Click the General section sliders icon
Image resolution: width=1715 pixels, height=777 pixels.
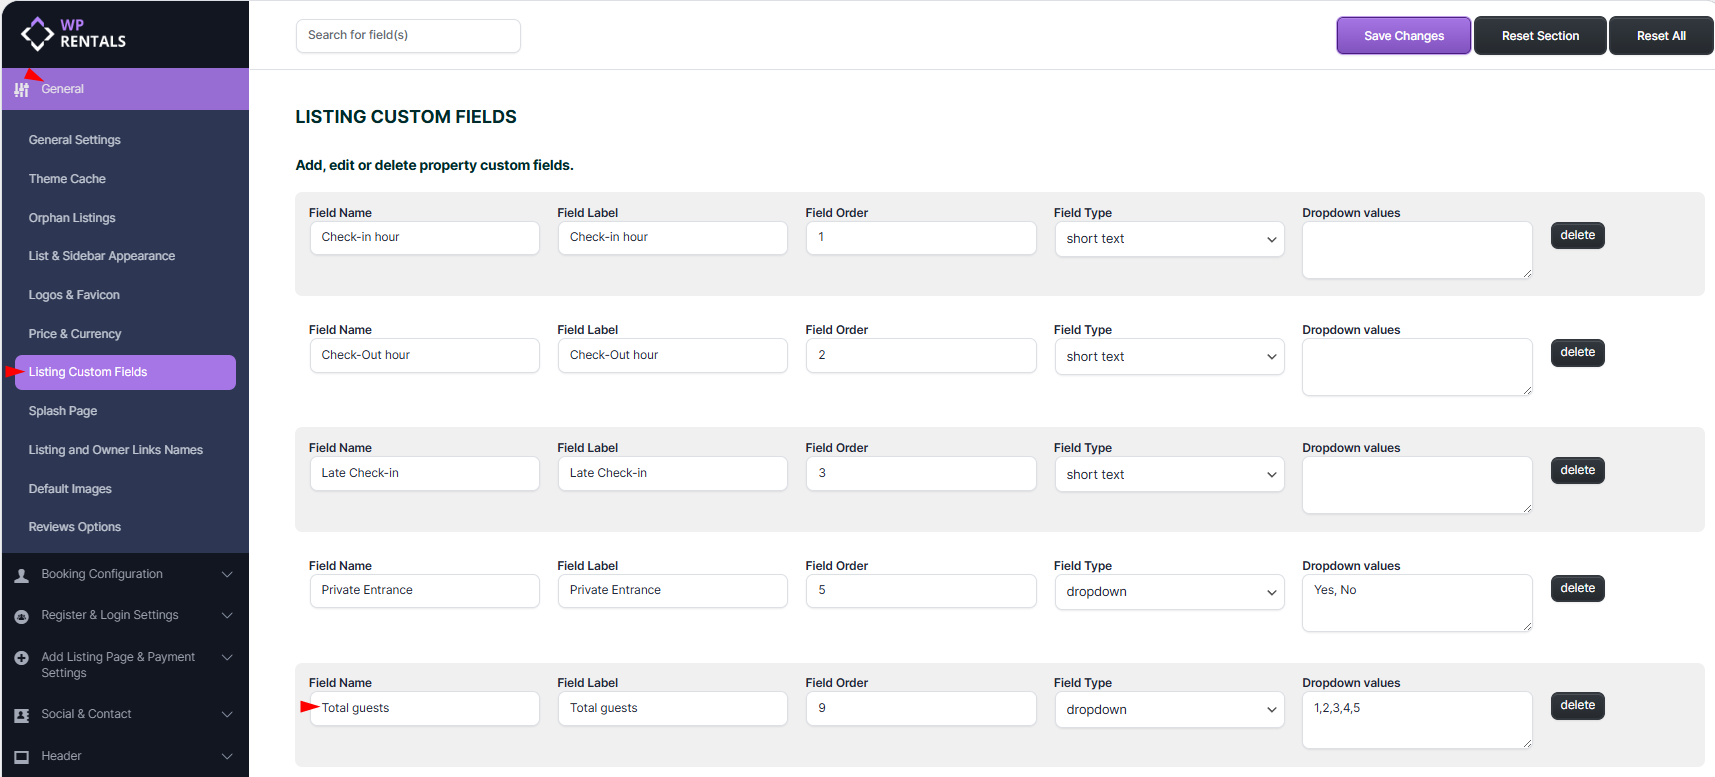coord(21,90)
